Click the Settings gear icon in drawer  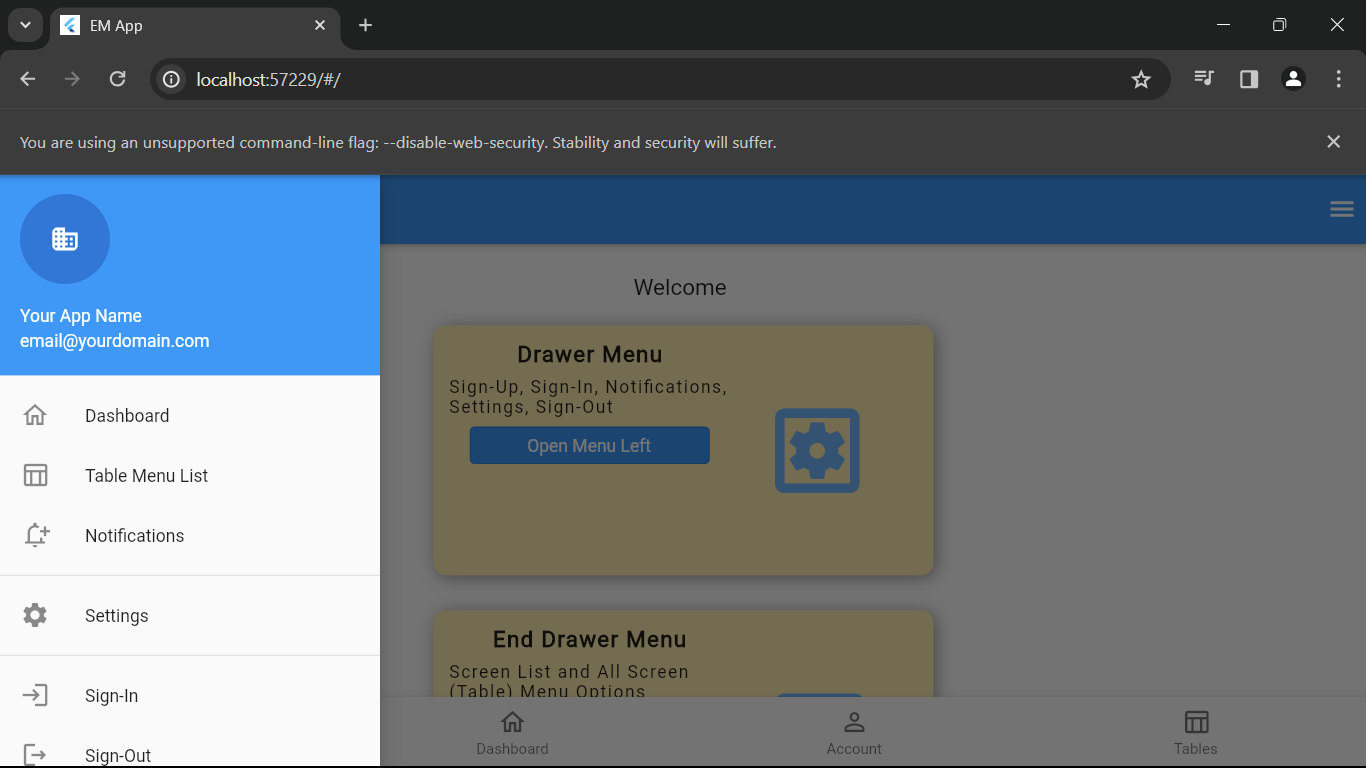pos(35,615)
